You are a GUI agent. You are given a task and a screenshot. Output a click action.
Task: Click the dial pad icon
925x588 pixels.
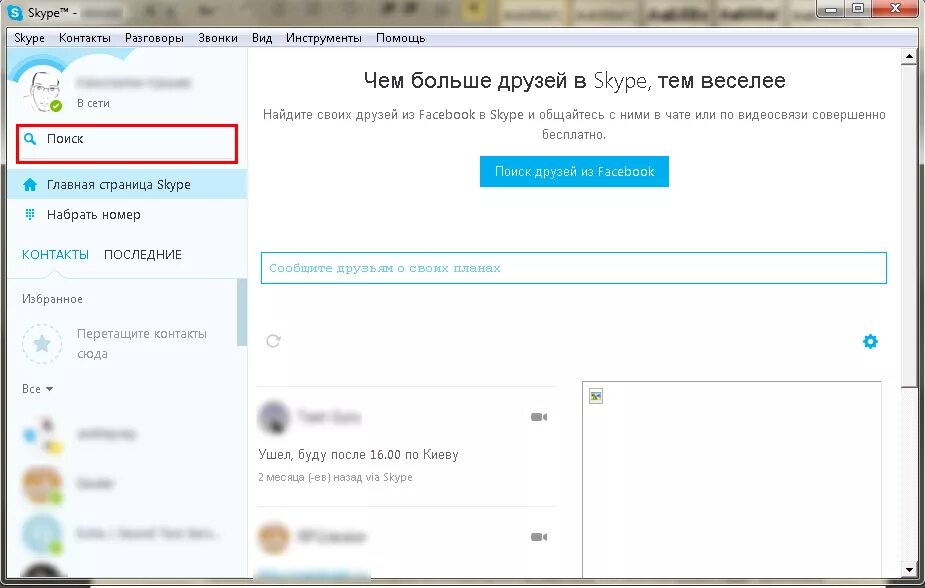pos(29,215)
